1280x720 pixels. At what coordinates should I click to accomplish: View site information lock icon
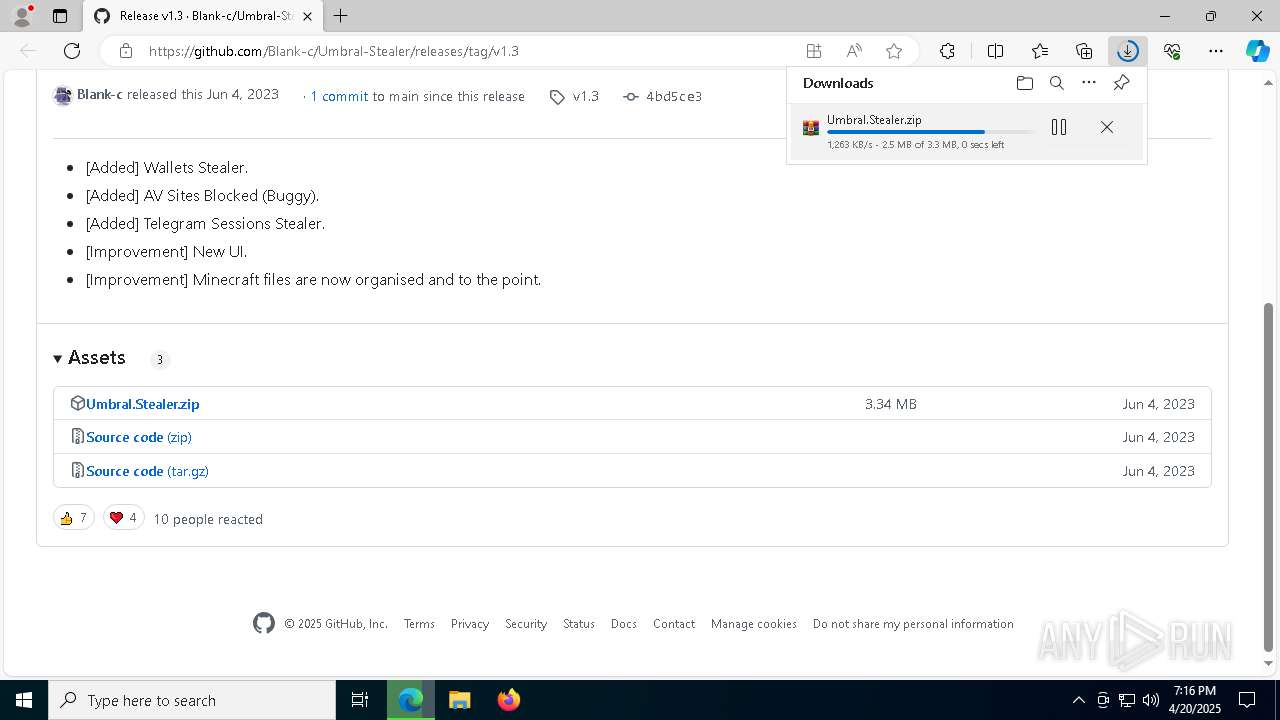[125, 51]
